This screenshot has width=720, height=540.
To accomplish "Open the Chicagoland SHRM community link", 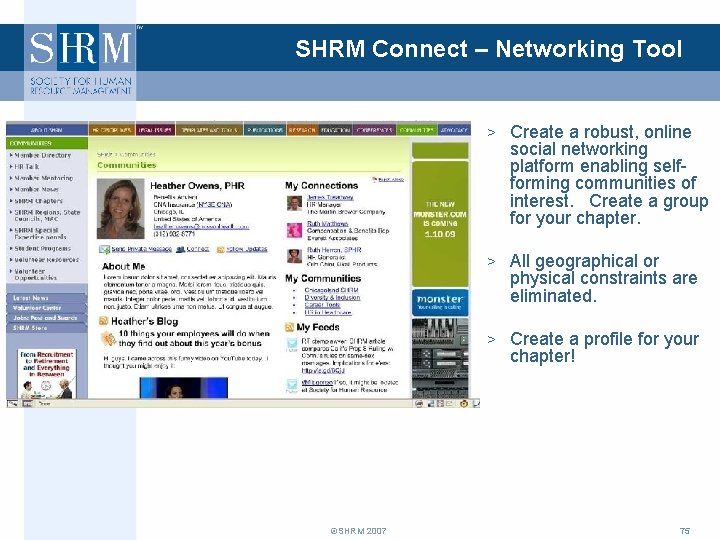I will [x=331, y=290].
